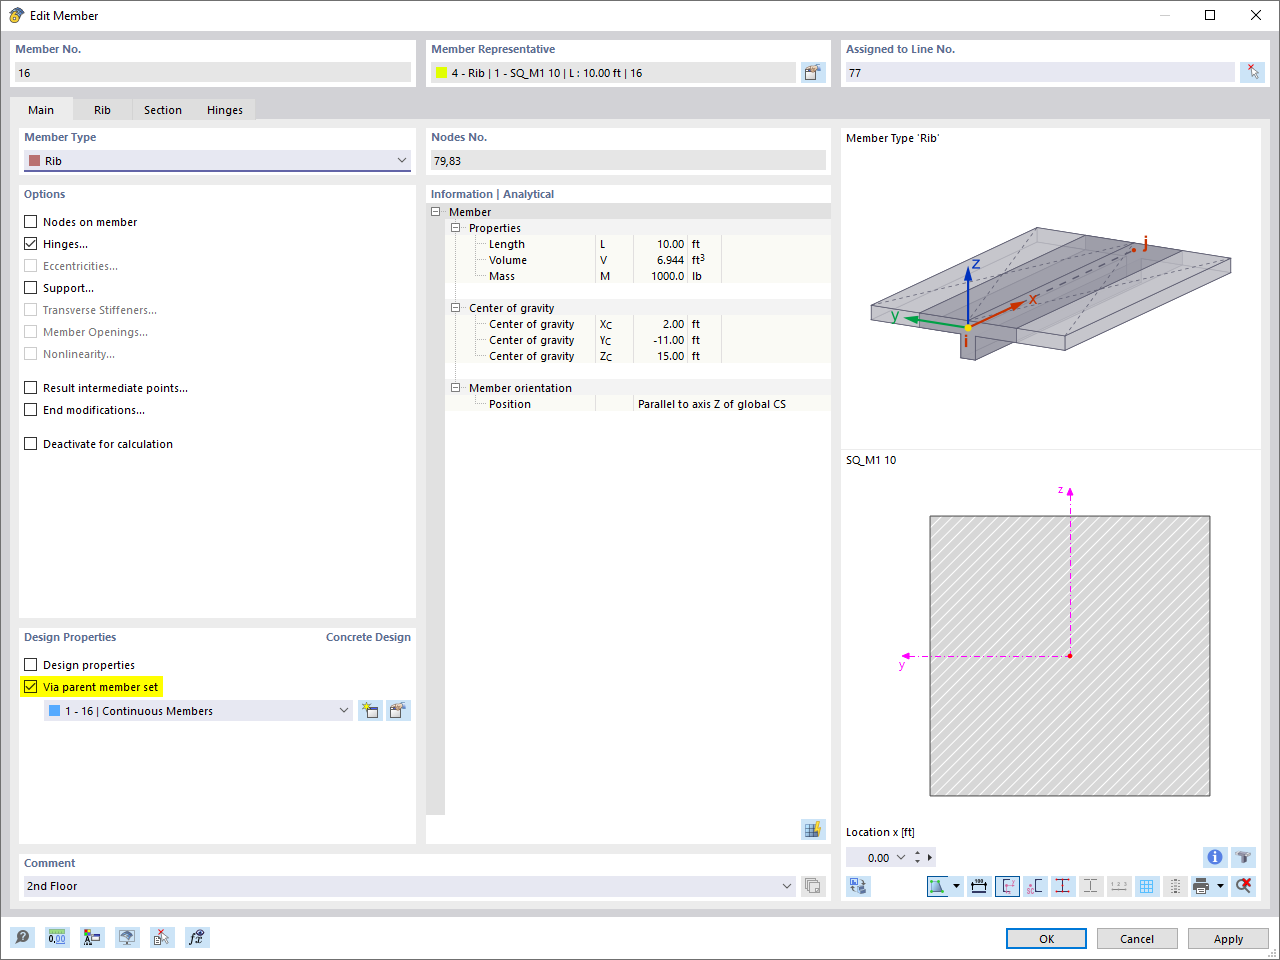The width and height of the screenshot is (1280, 960).
Task: Check Result intermediate points option
Action: 31,388
